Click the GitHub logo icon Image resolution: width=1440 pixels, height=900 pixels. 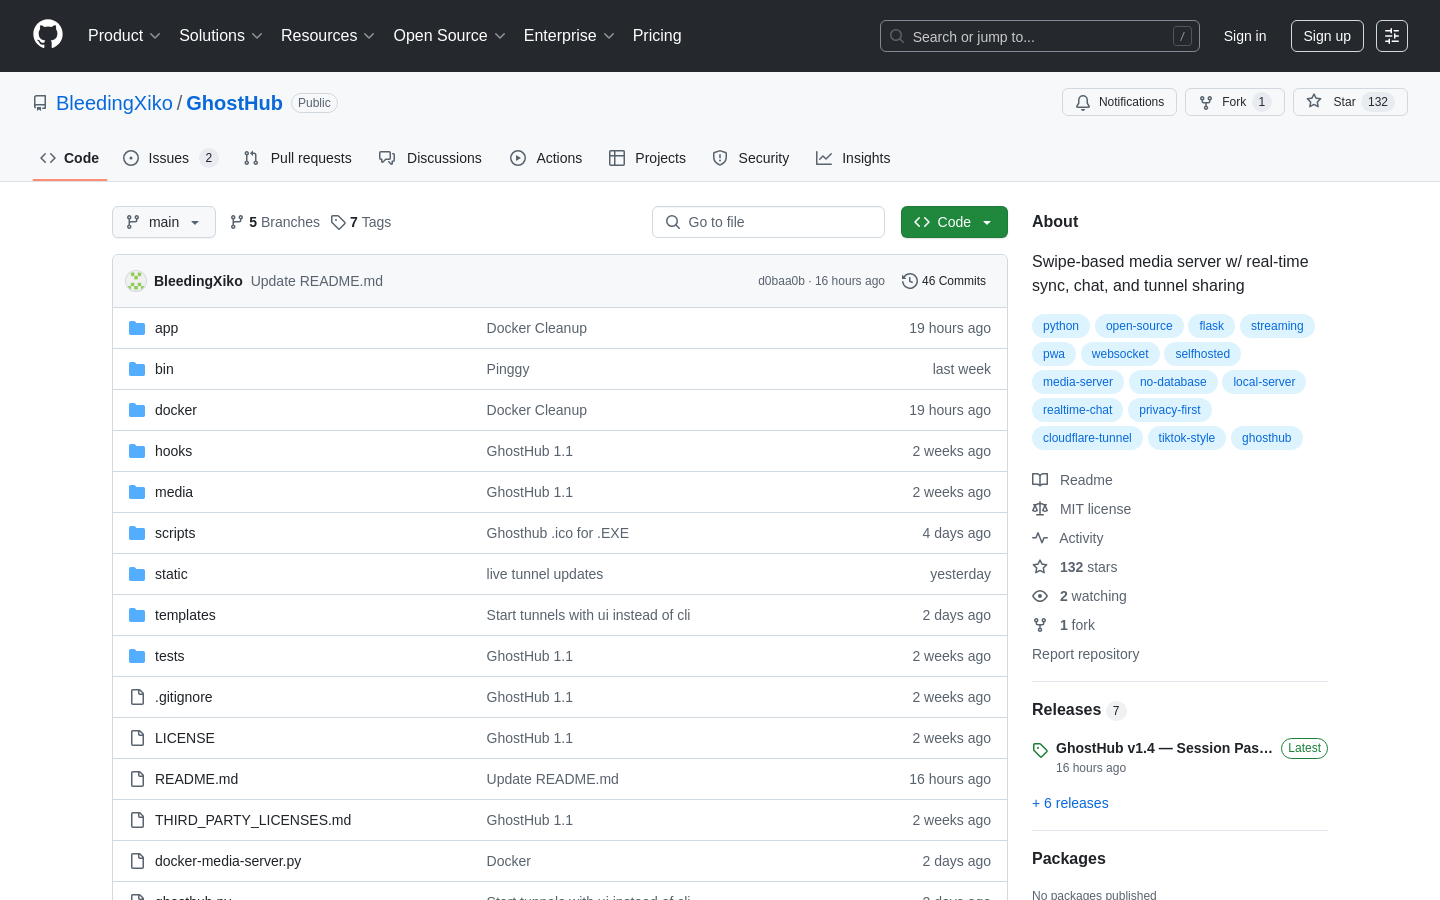[x=48, y=35]
